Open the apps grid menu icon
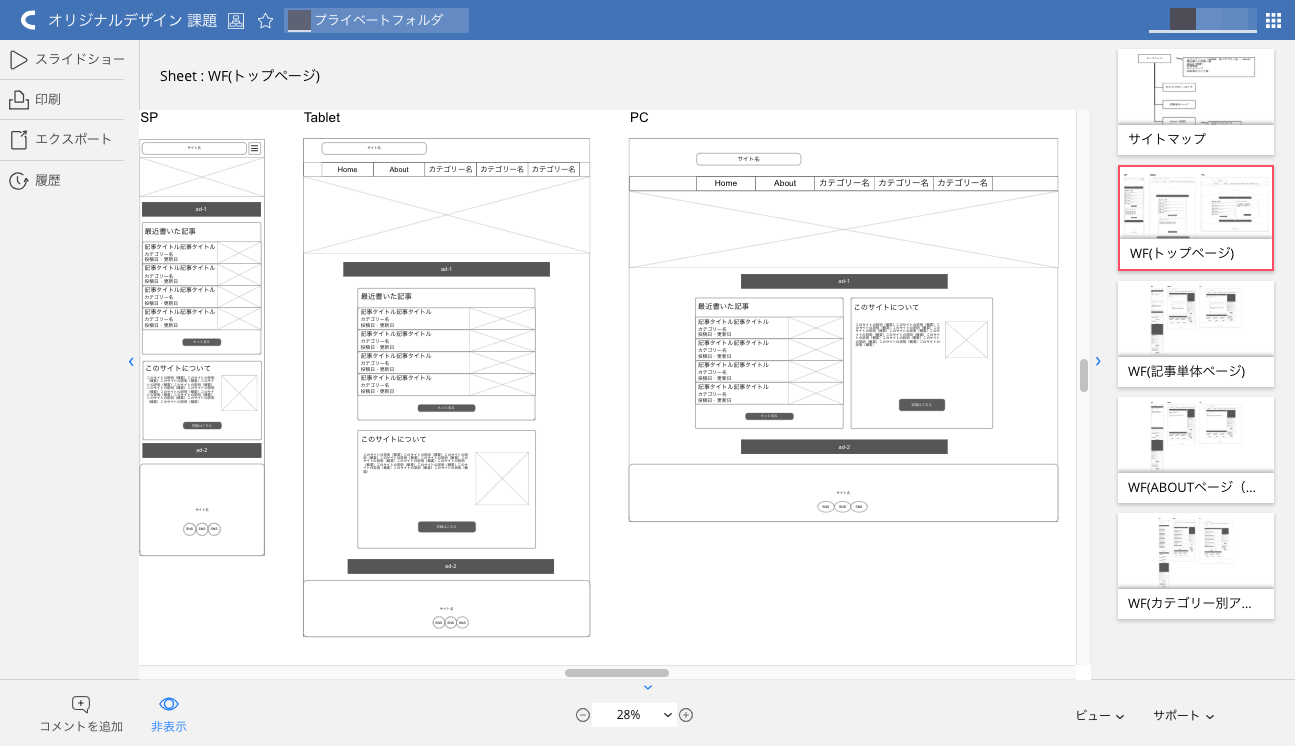 (x=1273, y=20)
